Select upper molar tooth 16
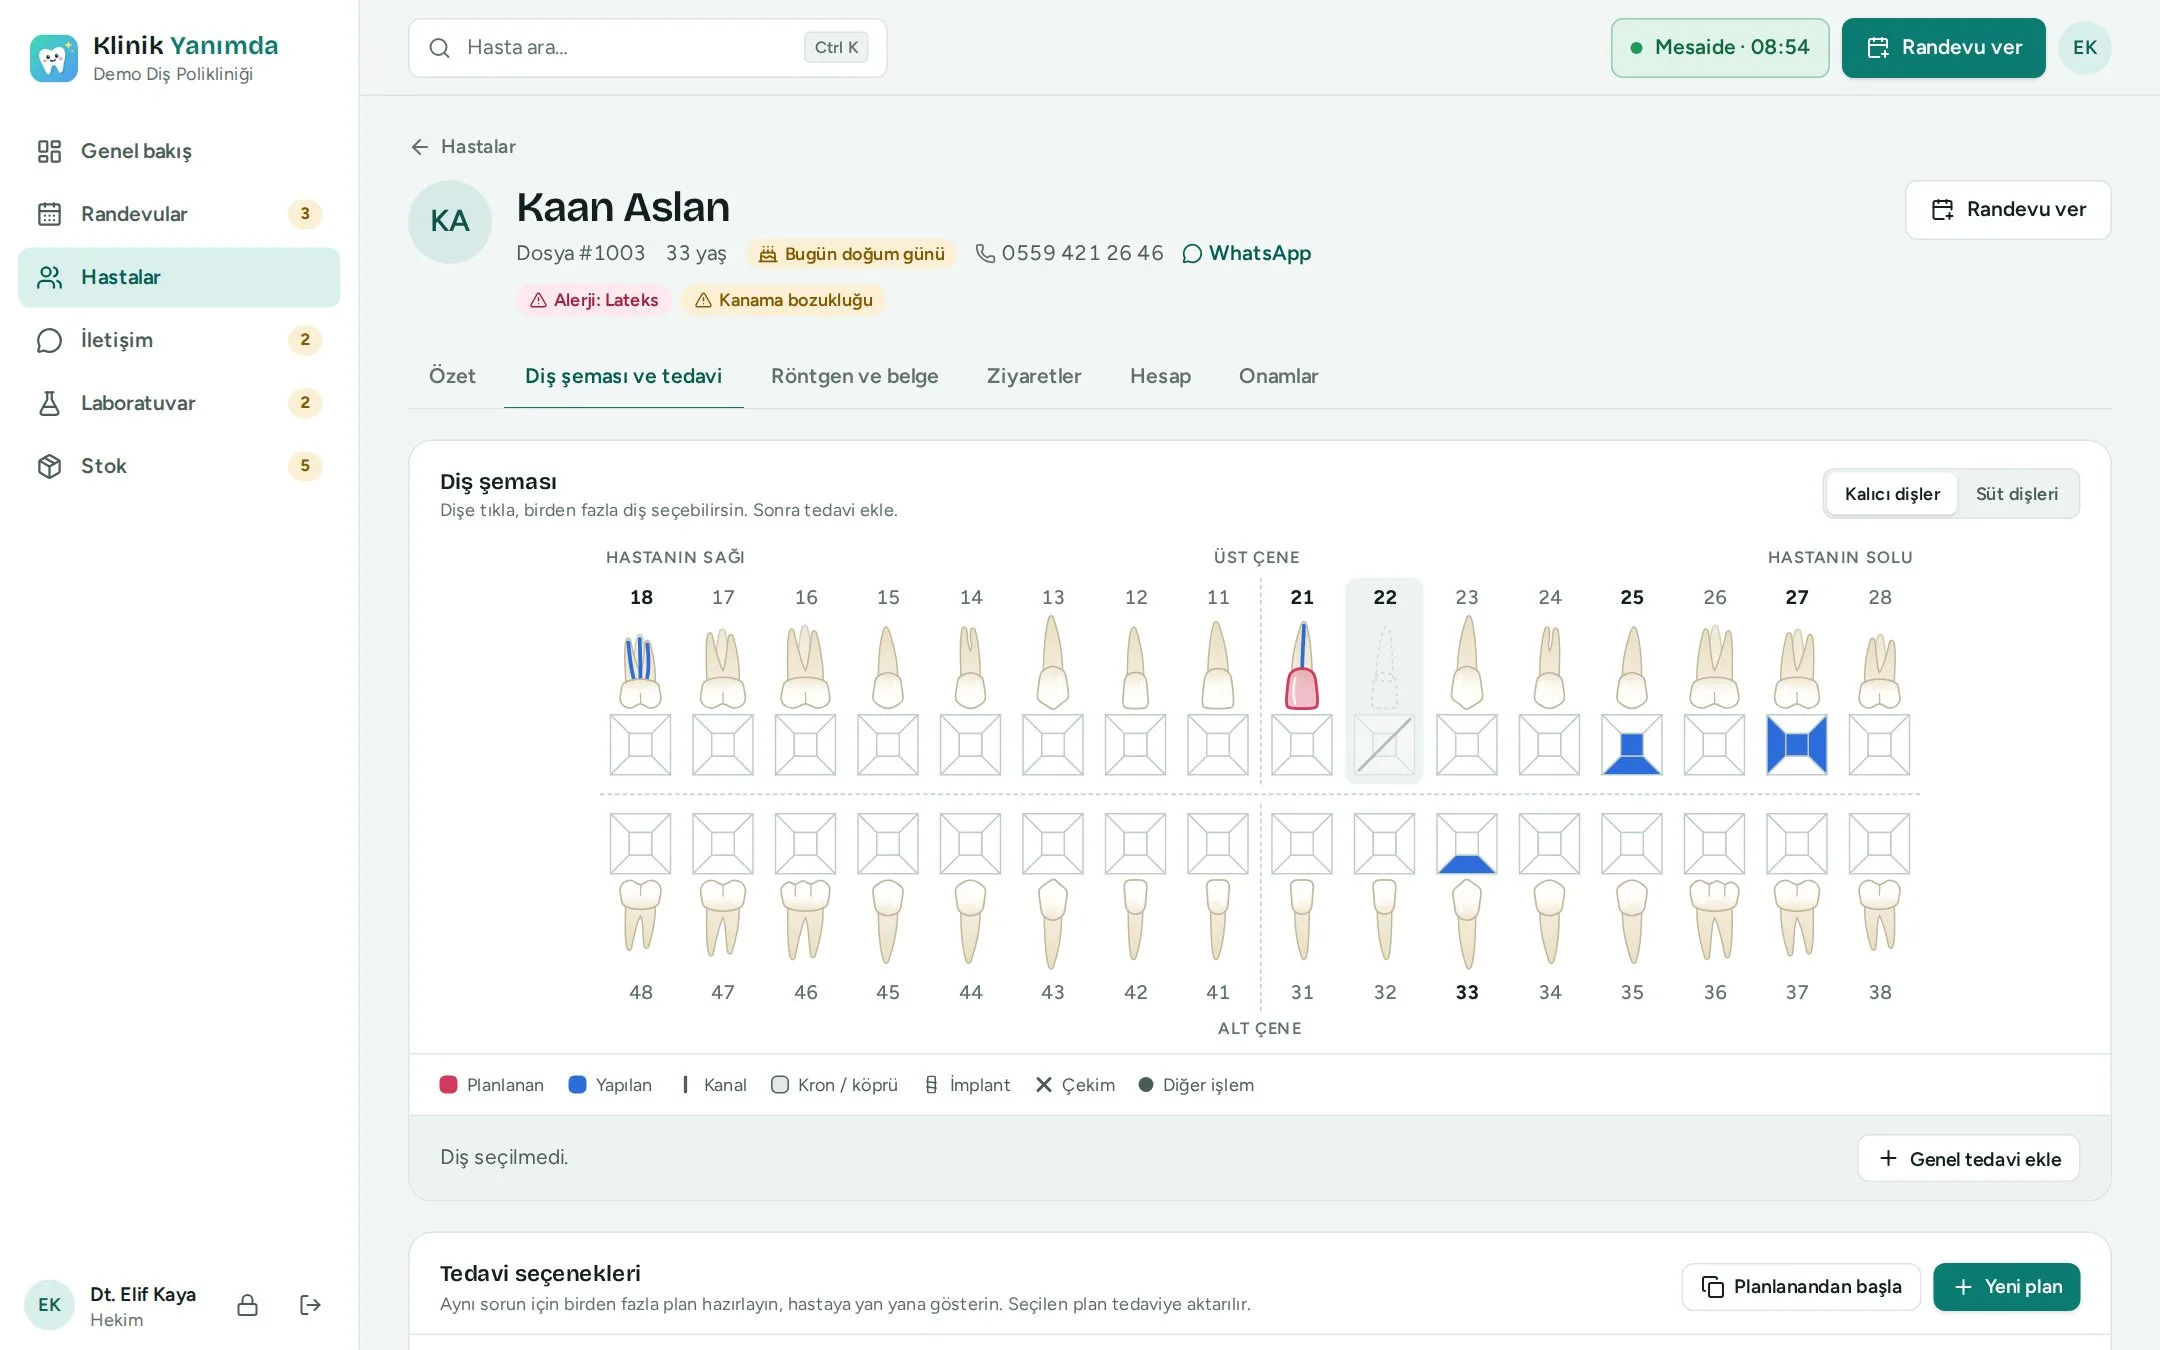The width and height of the screenshot is (2160, 1350). [x=805, y=667]
